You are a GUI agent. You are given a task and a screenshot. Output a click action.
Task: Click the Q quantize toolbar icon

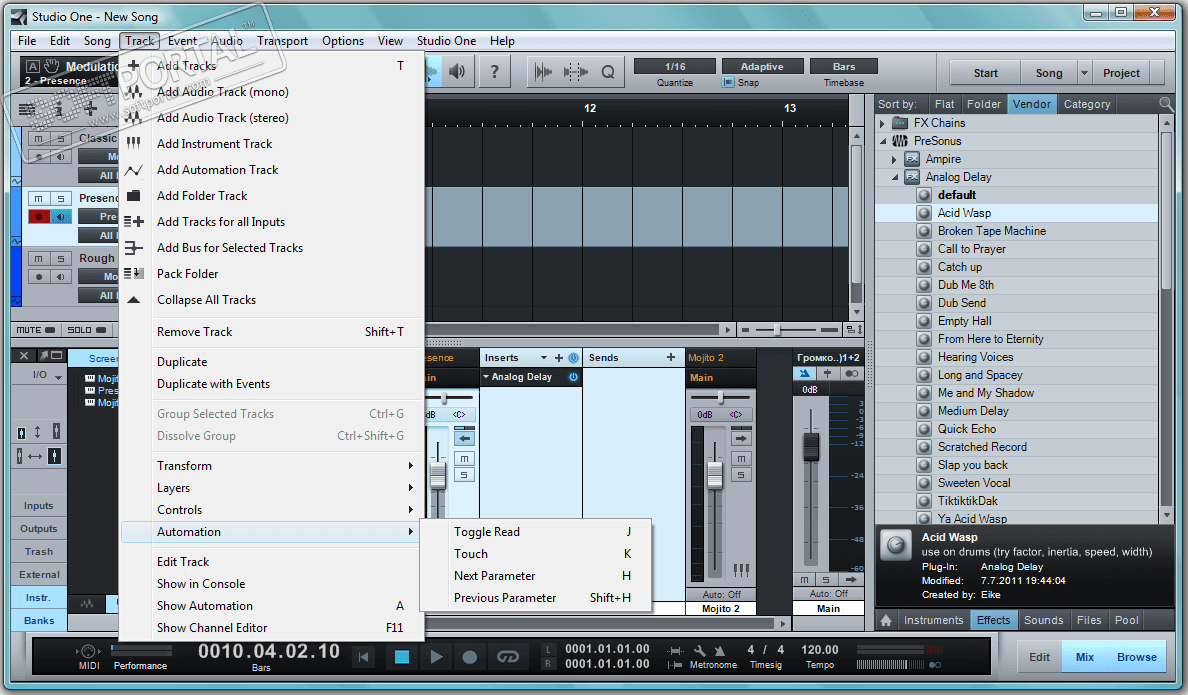pyautogui.click(x=608, y=71)
